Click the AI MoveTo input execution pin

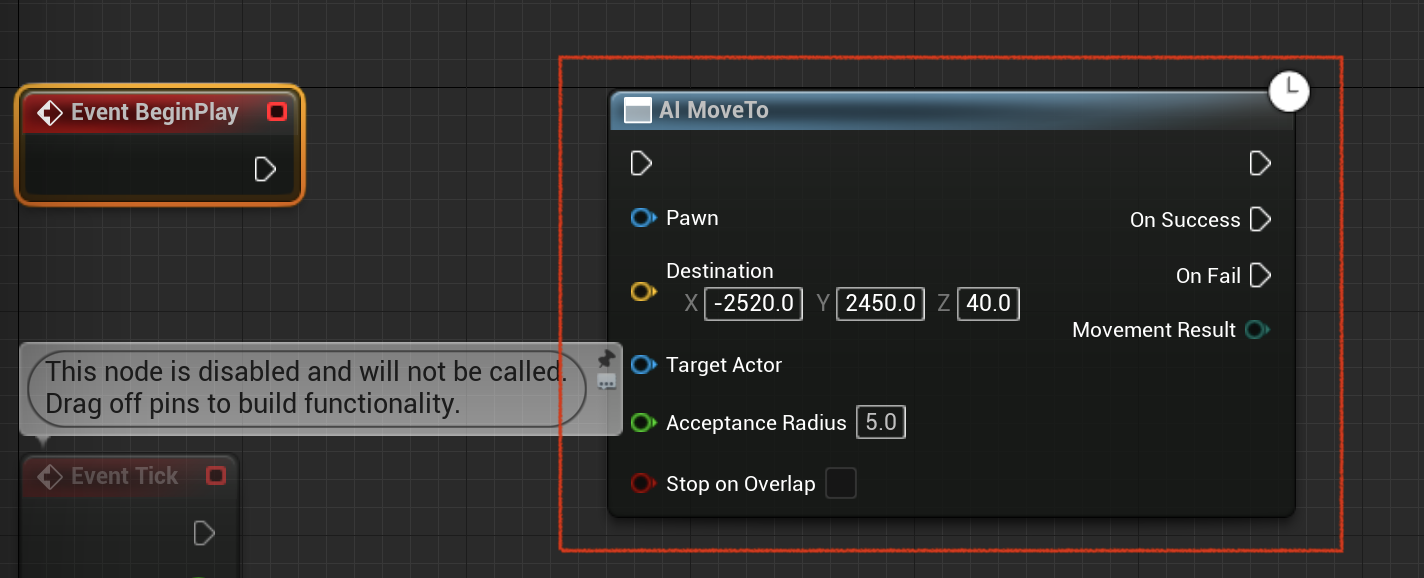[x=641, y=163]
